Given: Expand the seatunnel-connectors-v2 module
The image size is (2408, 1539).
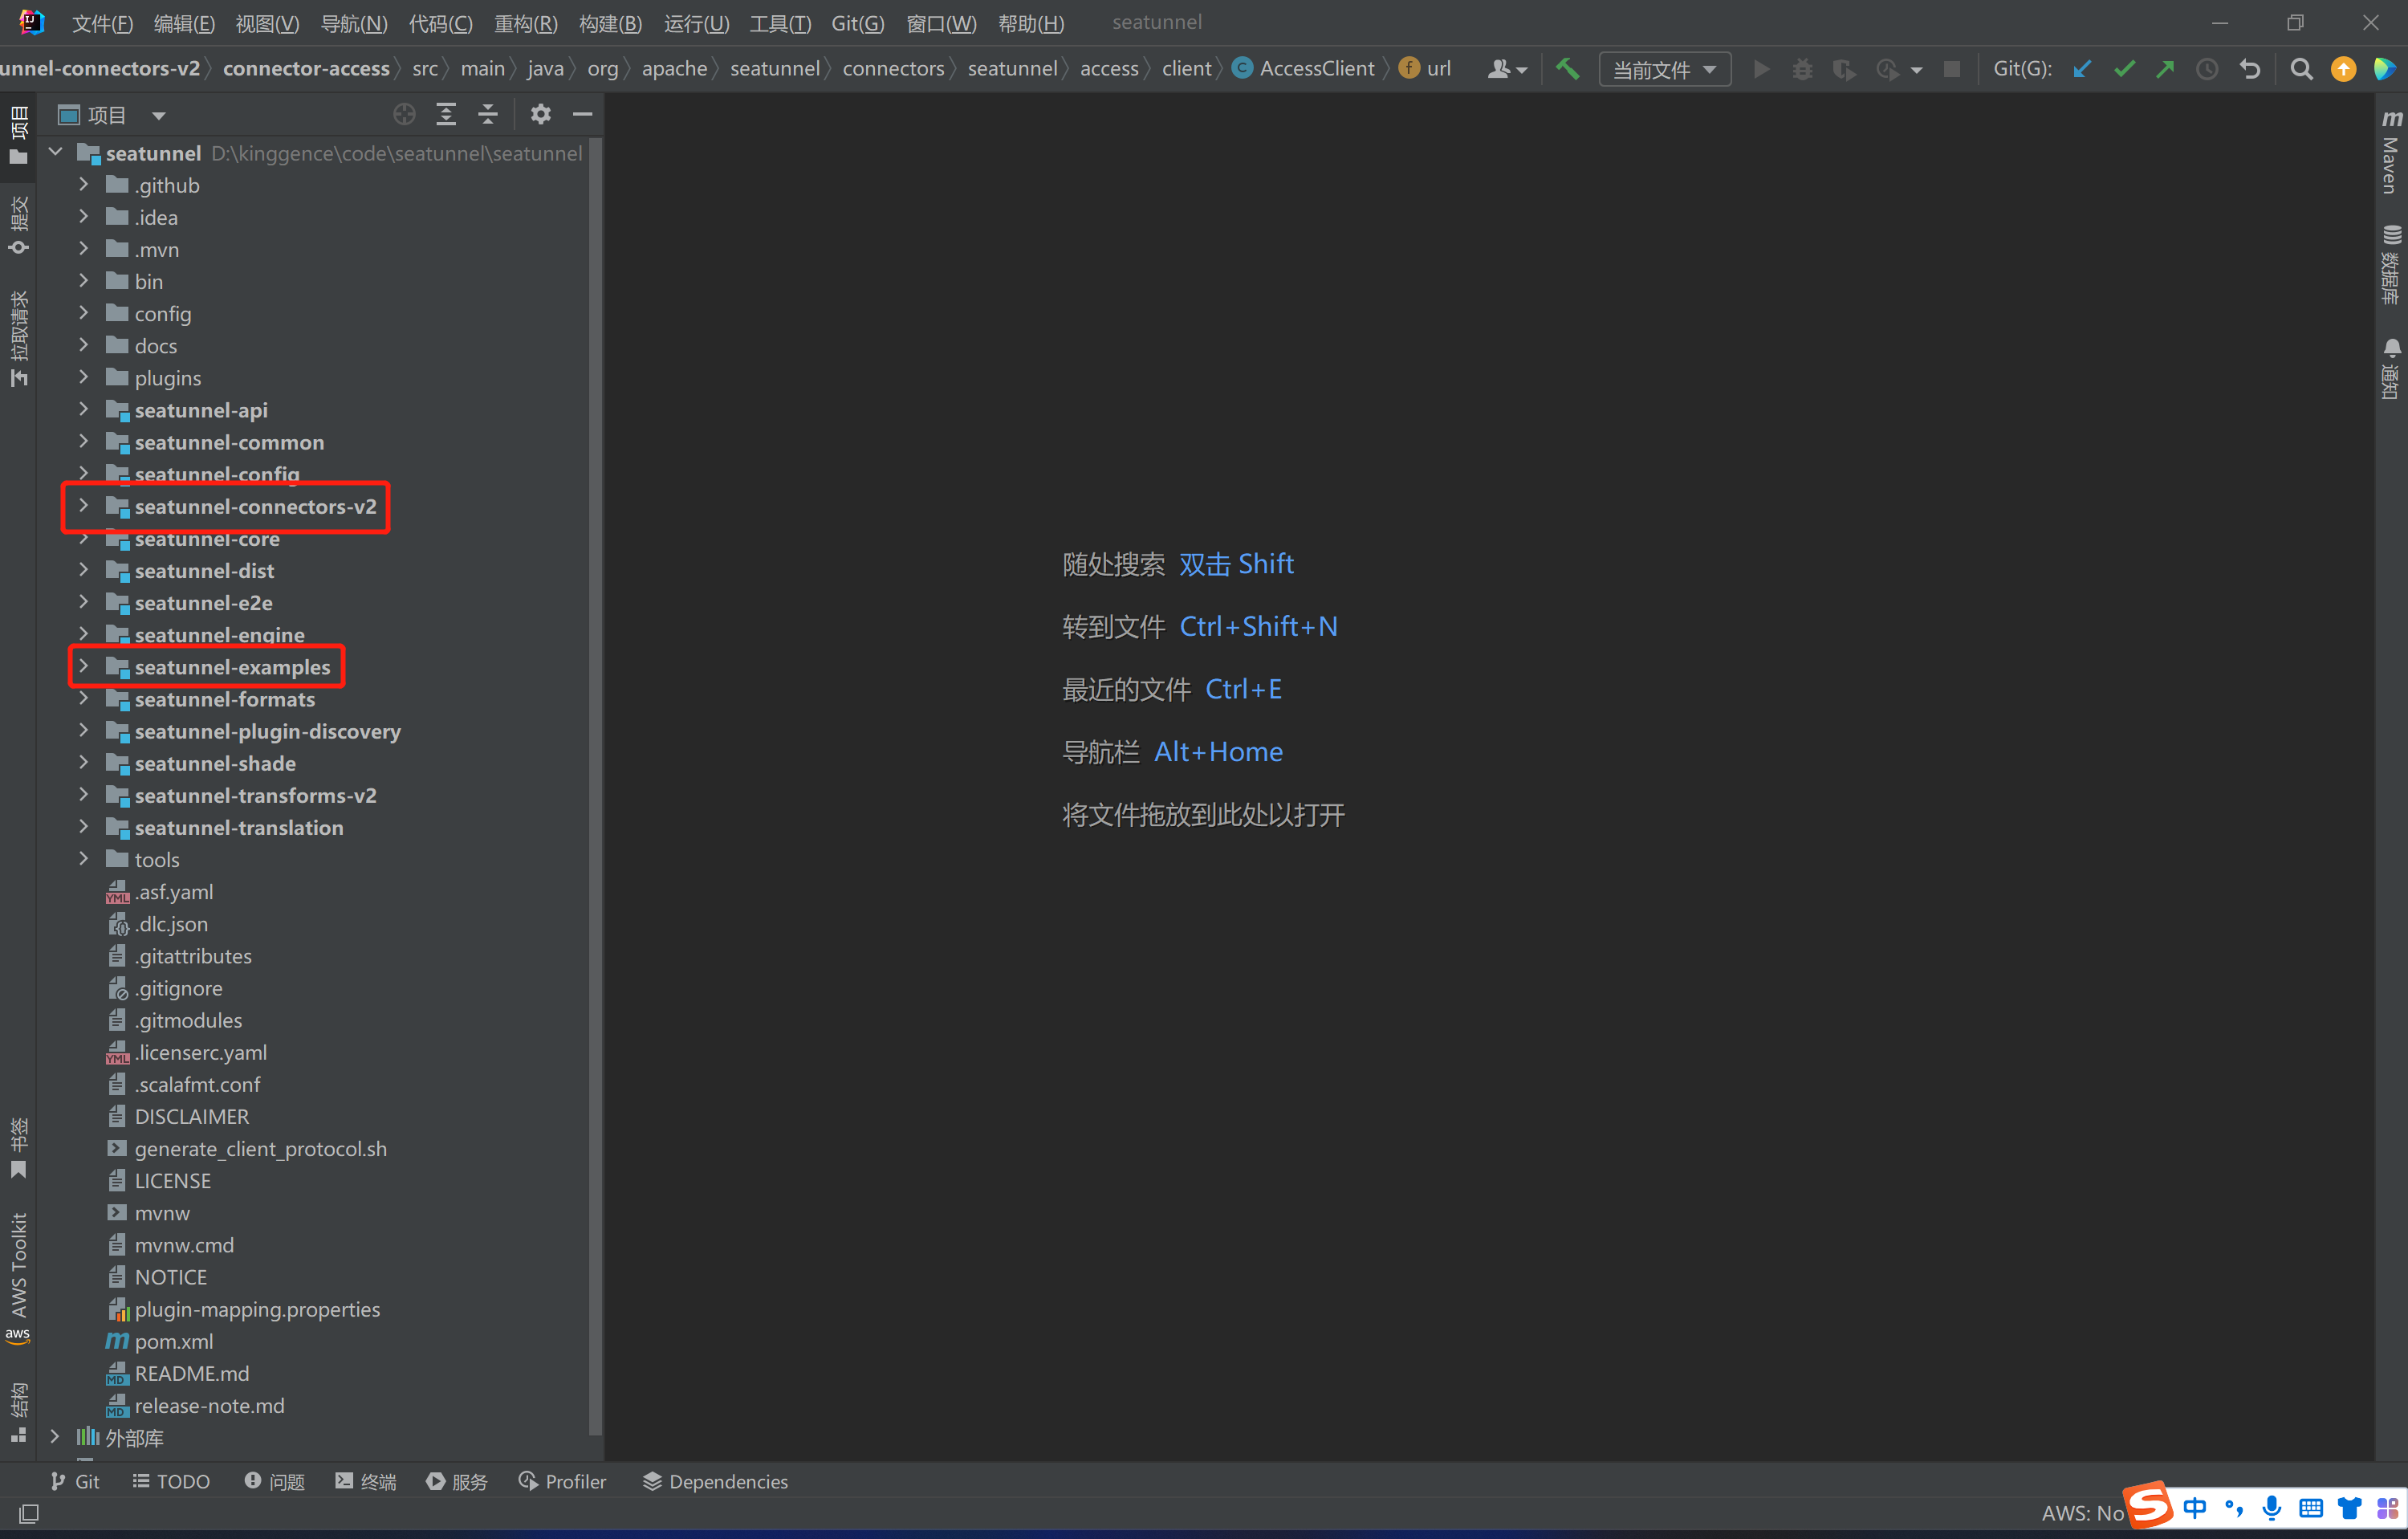Looking at the screenshot, I should [x=84, y=506].
